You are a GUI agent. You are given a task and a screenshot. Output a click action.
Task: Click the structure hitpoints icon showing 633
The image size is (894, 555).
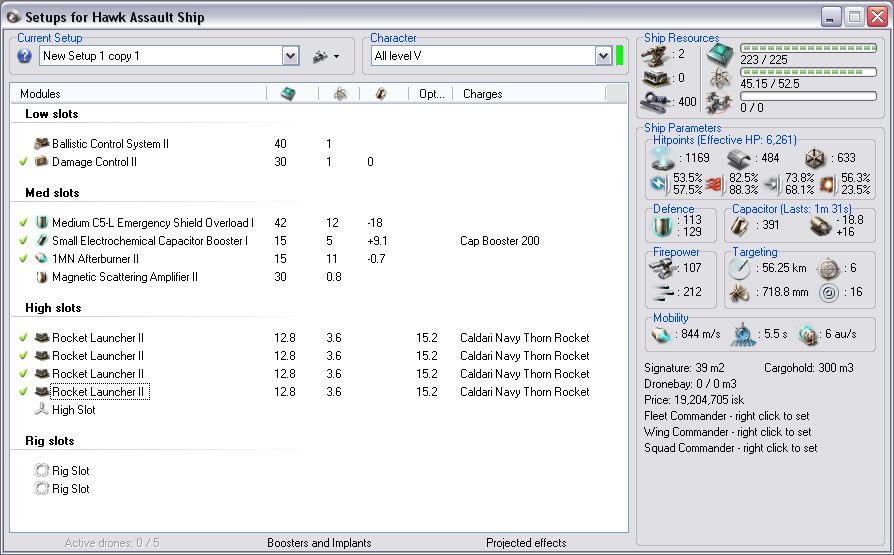tap(815, 158)
